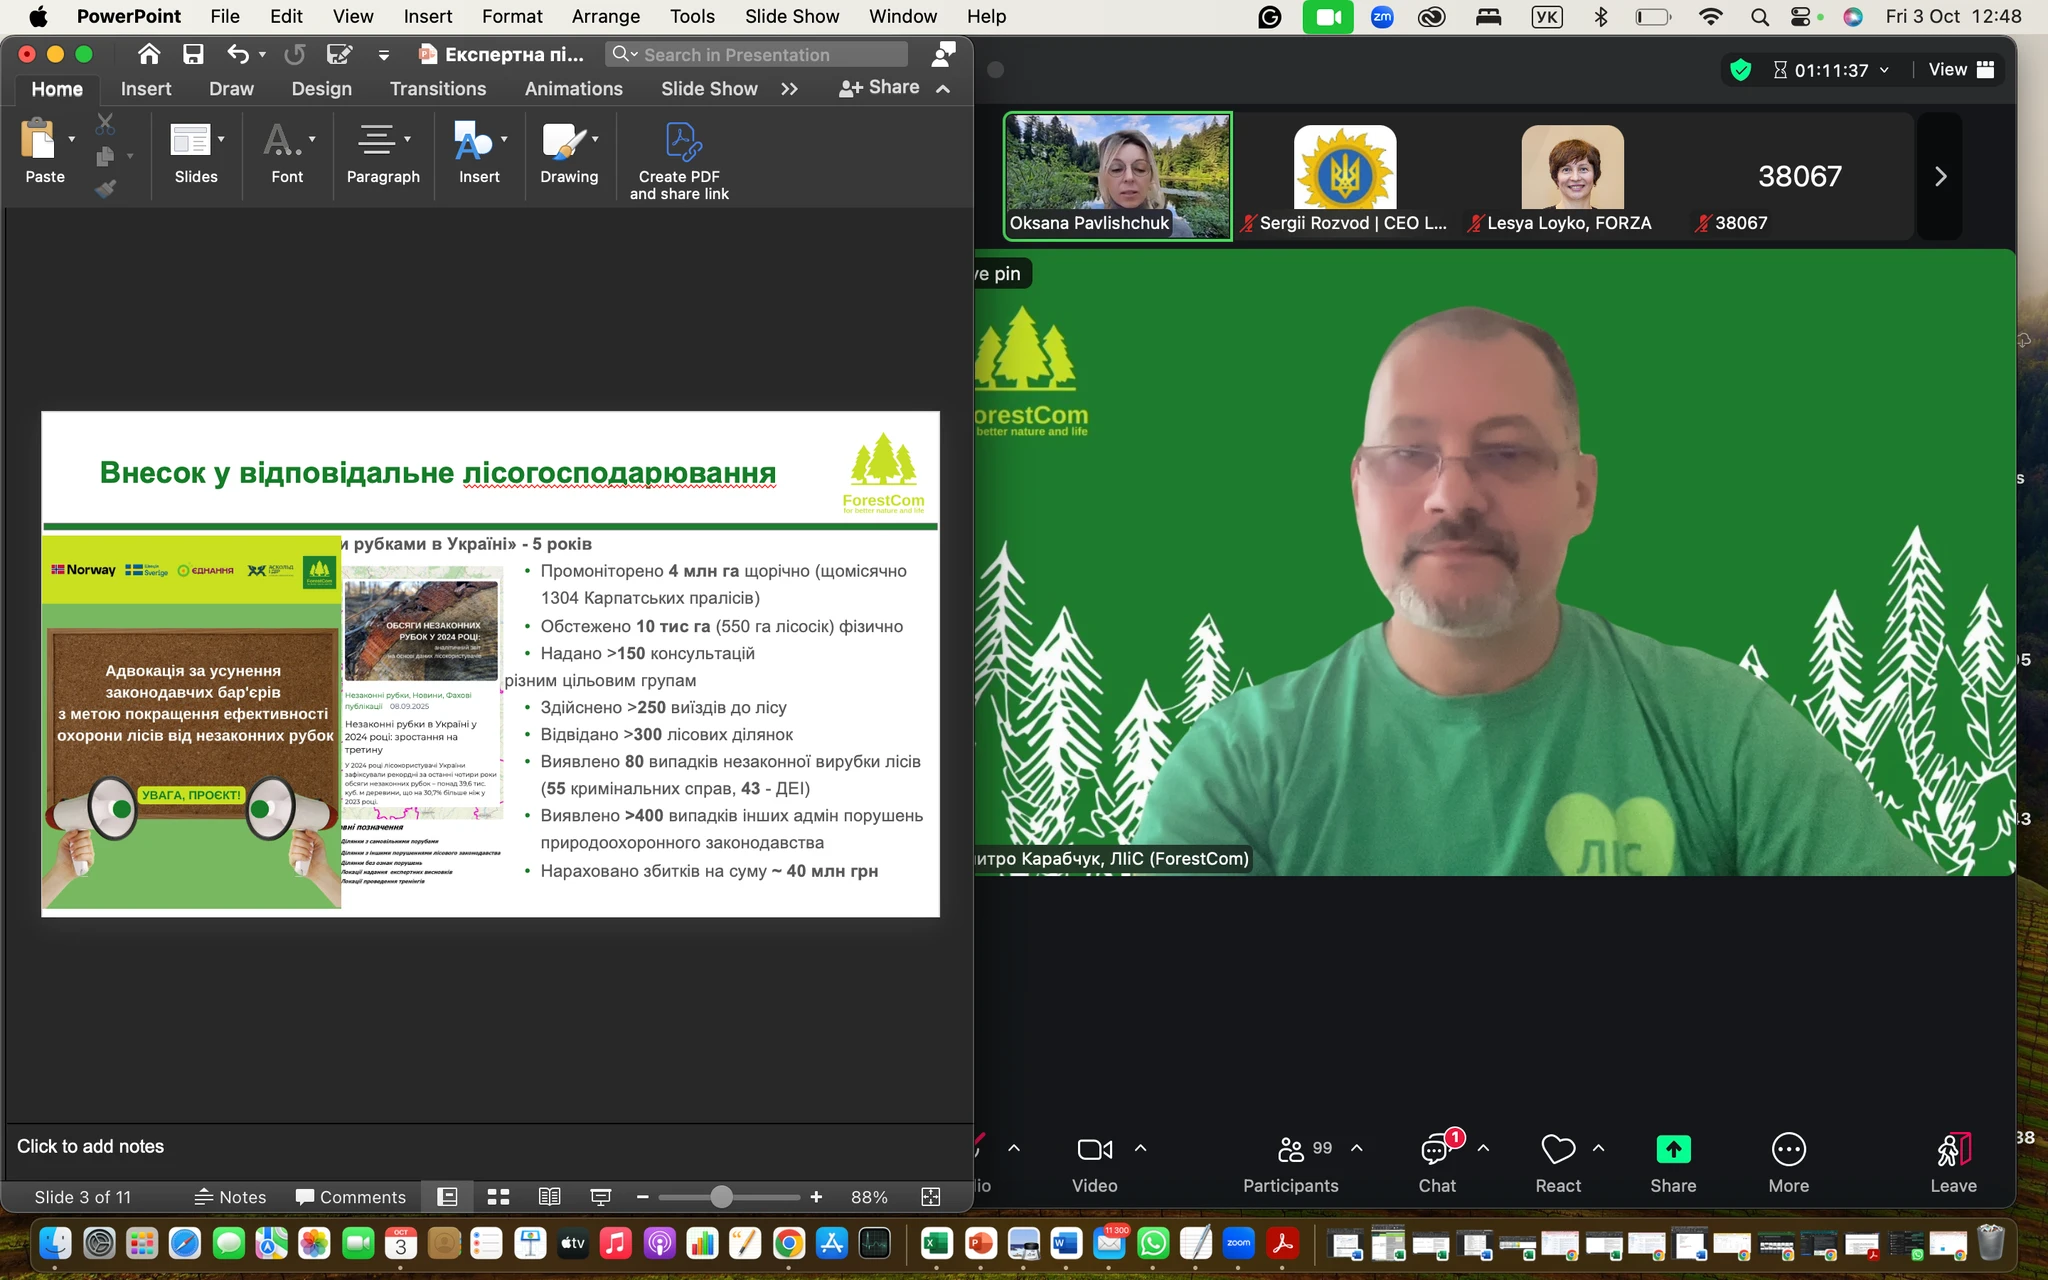
Task: Open Zoom Chat with unread badge
Action: (x=1437, y=1164)
